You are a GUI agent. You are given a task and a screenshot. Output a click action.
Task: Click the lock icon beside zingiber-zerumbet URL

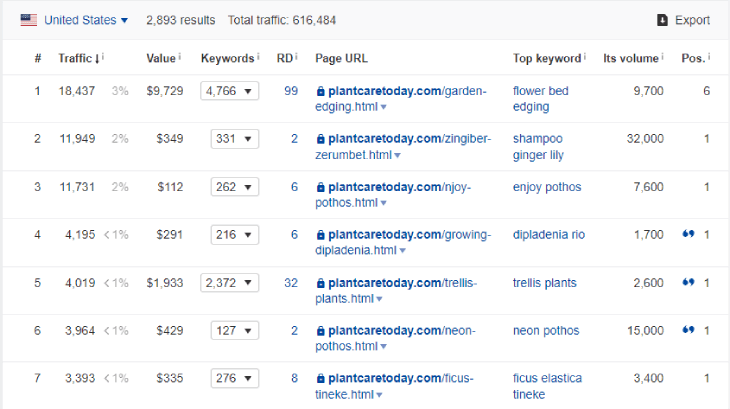[x=320, y=139]
